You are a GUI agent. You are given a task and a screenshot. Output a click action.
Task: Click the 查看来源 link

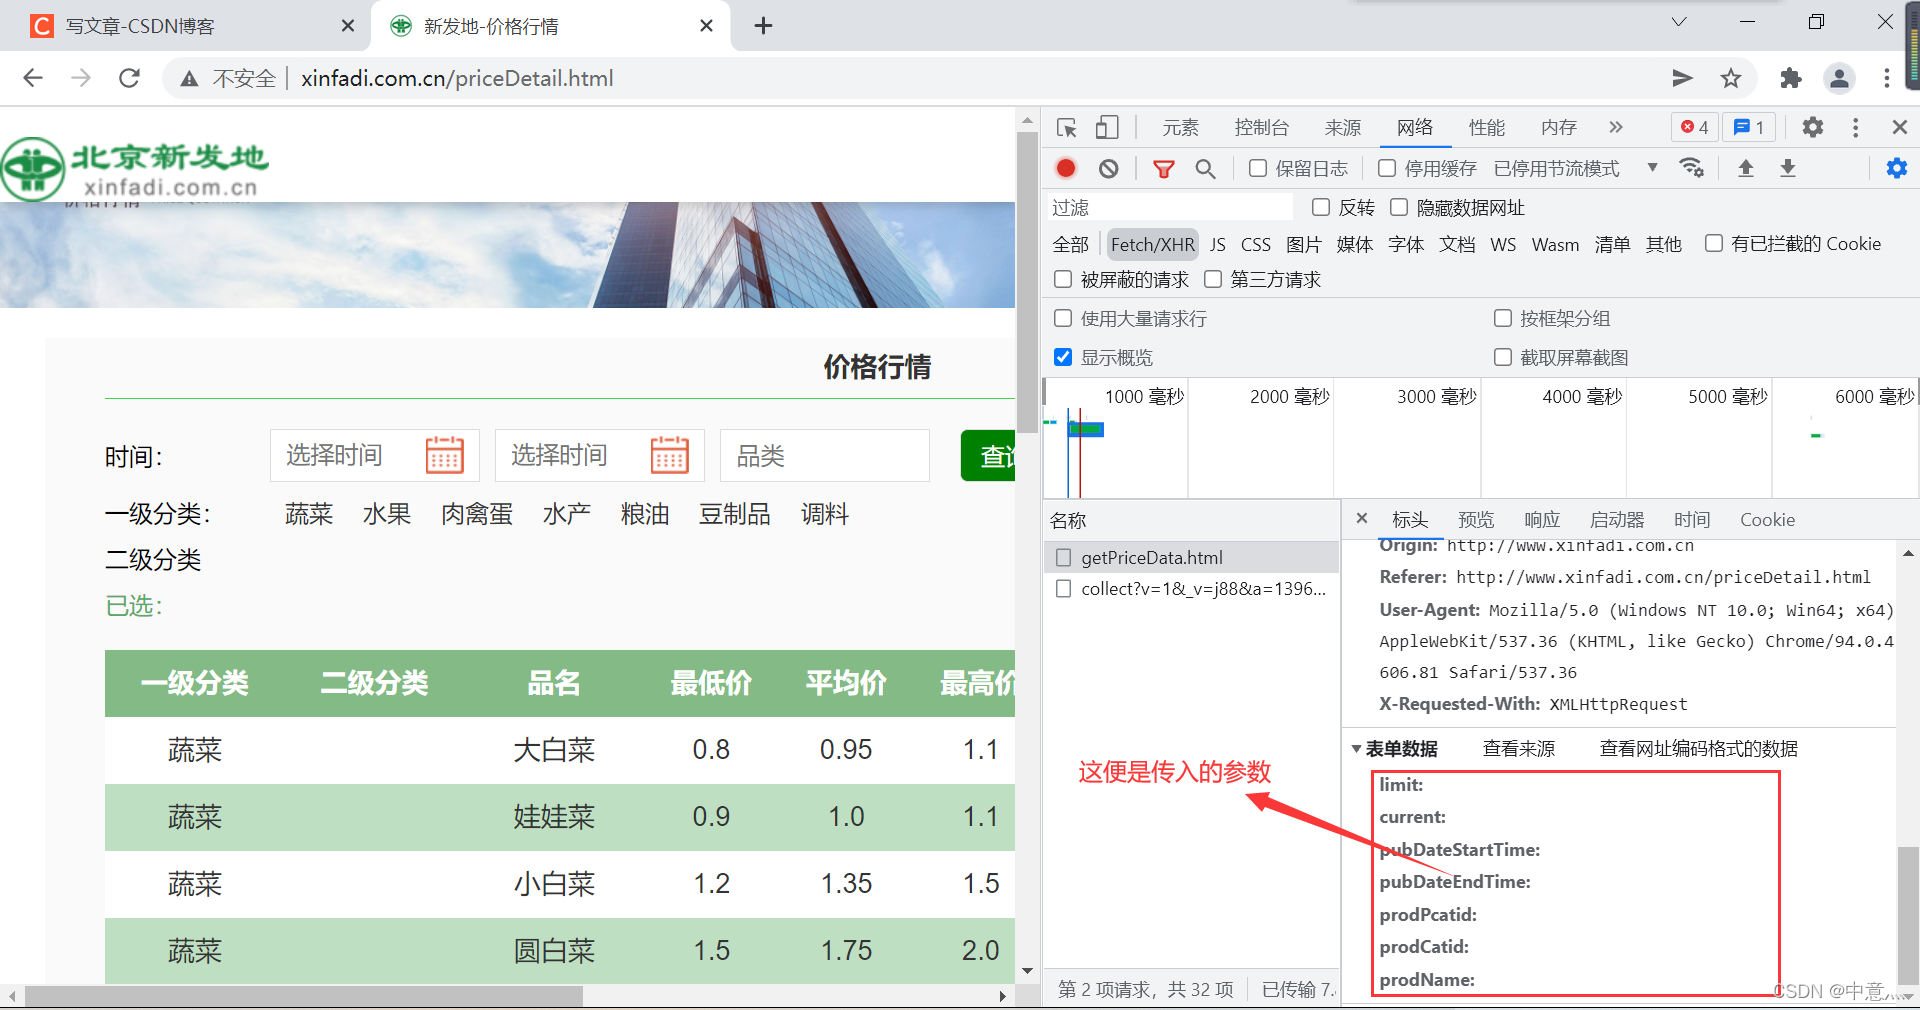tap(1518, 749)
